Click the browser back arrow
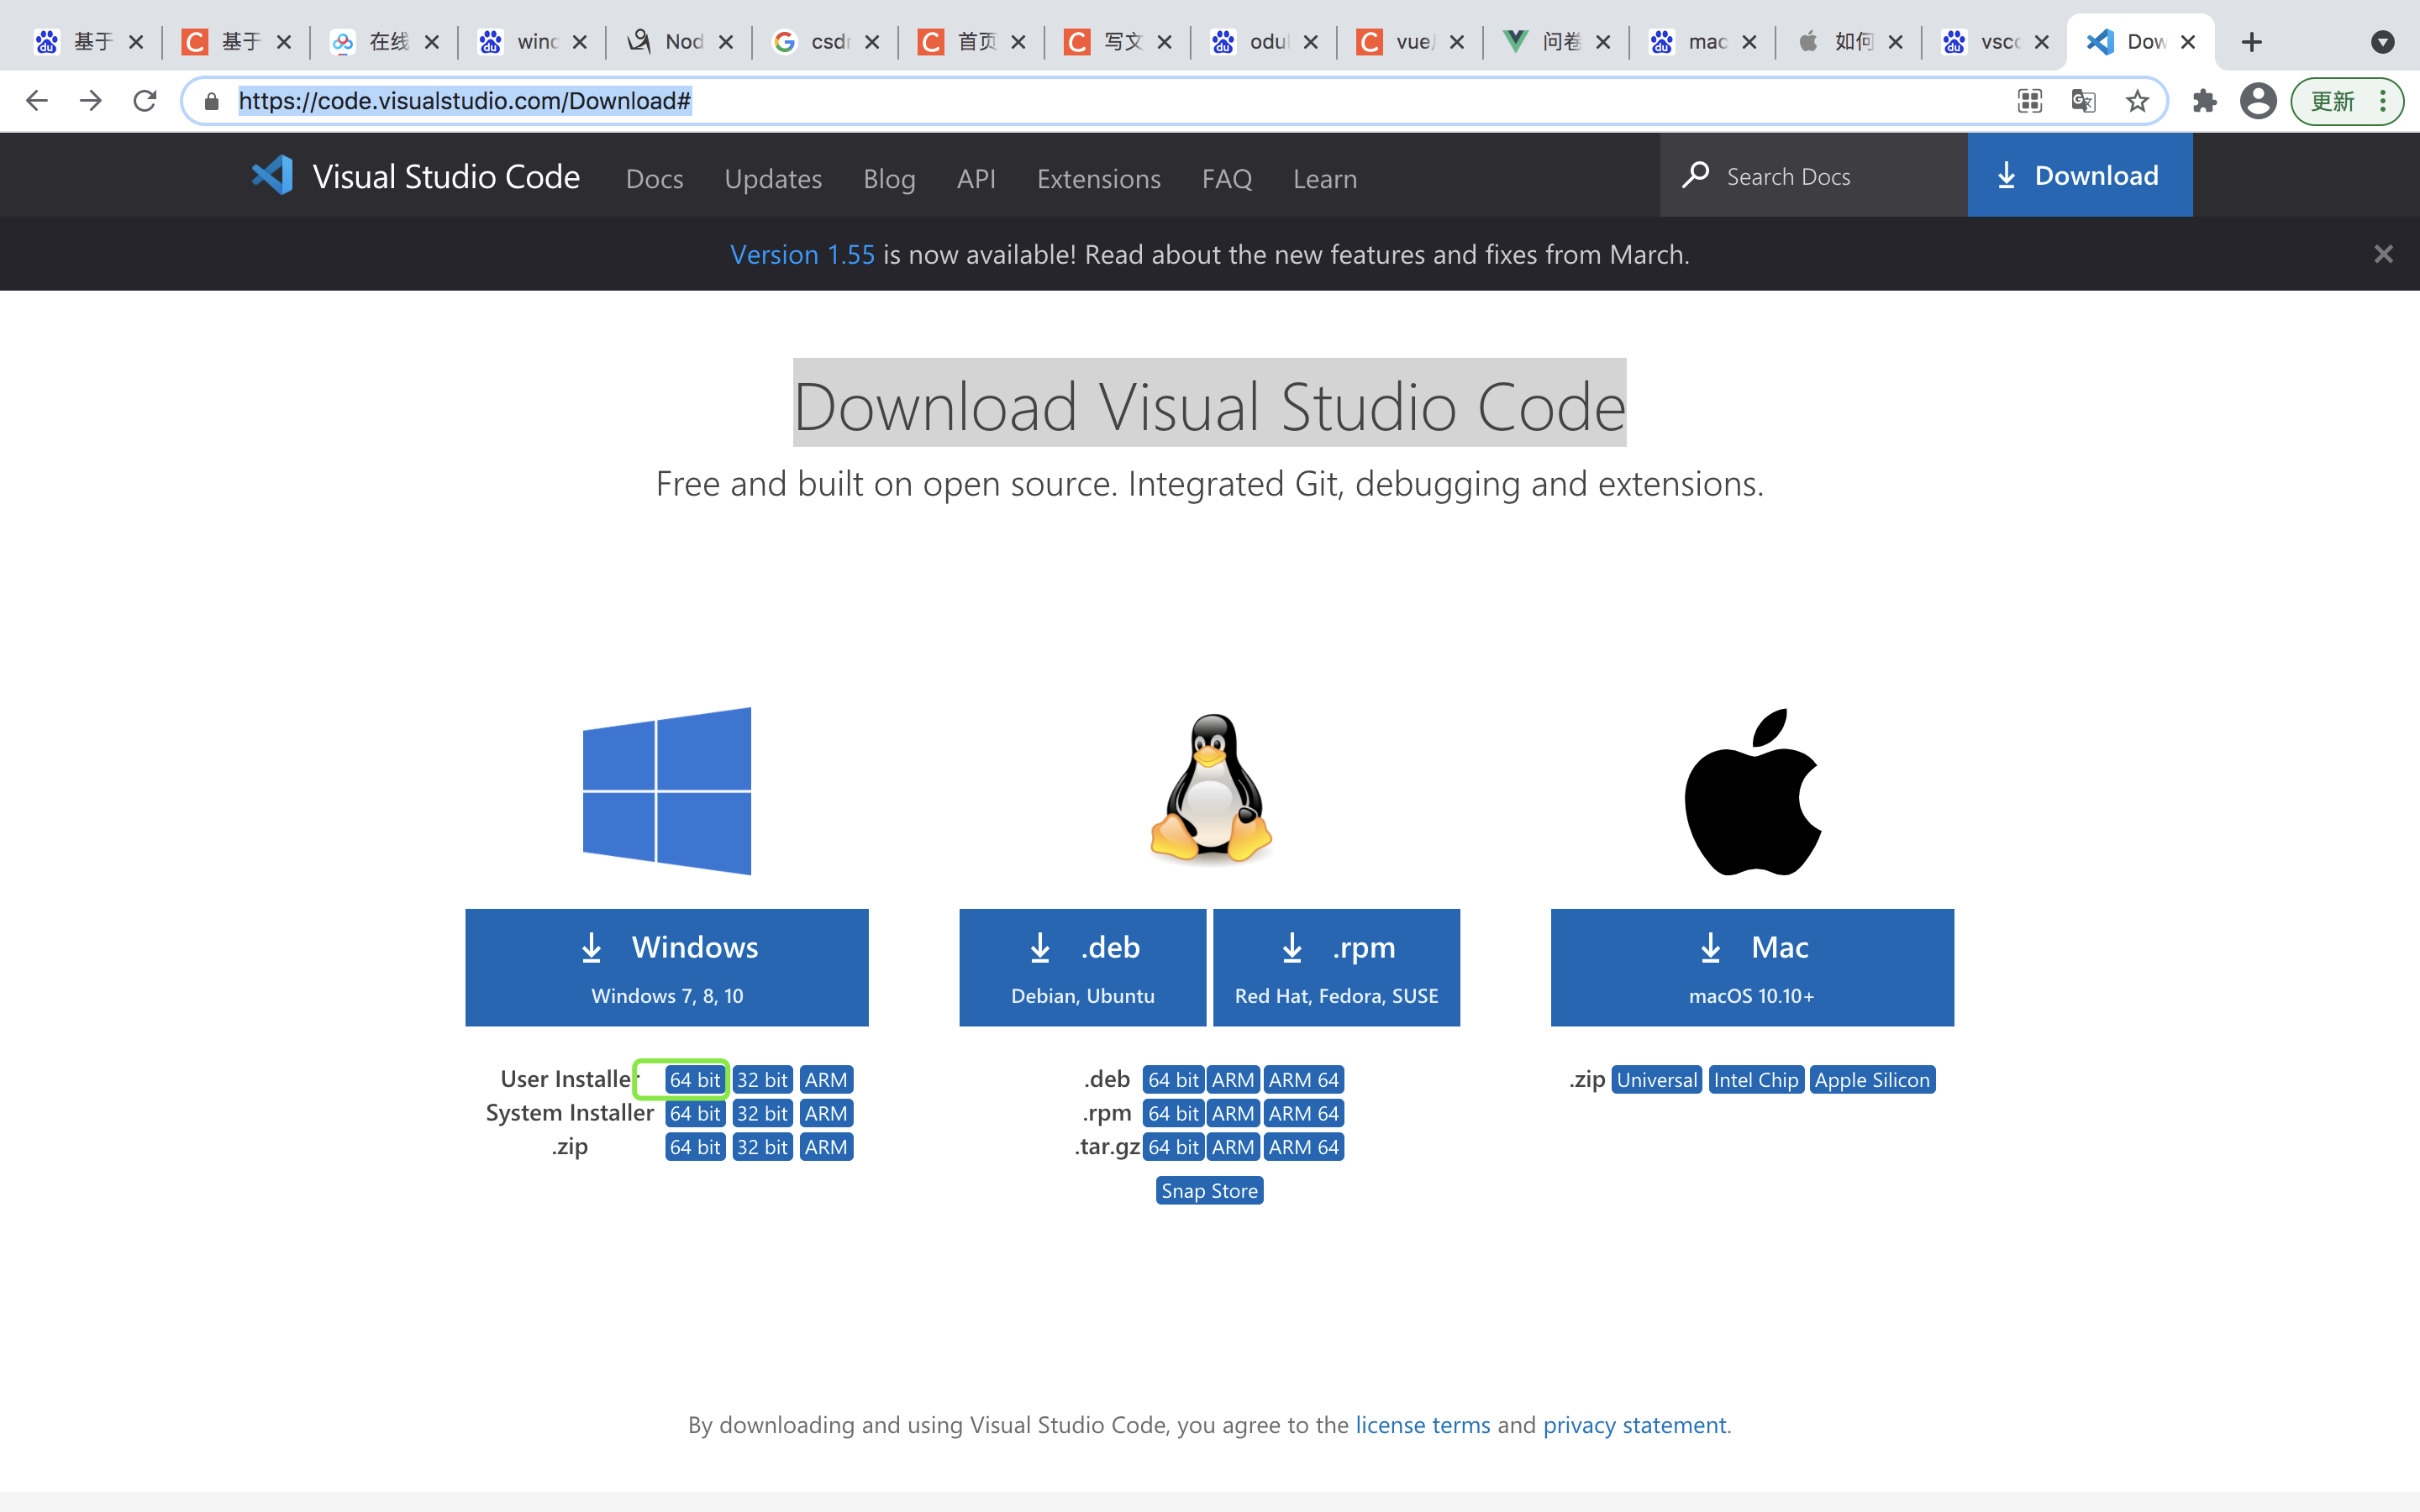Screen dimensions: 2420x1512 click(x=37, y=101)
